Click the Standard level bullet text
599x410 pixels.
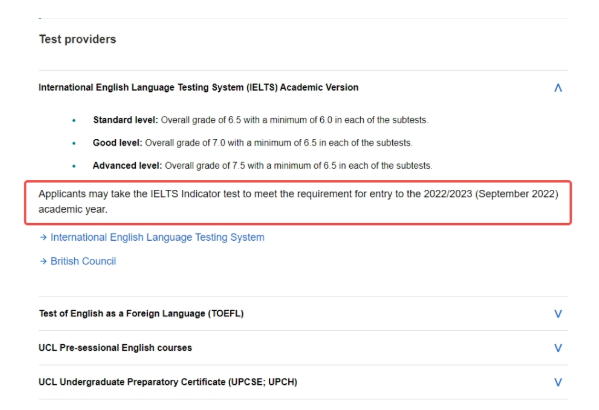[261, 120]
